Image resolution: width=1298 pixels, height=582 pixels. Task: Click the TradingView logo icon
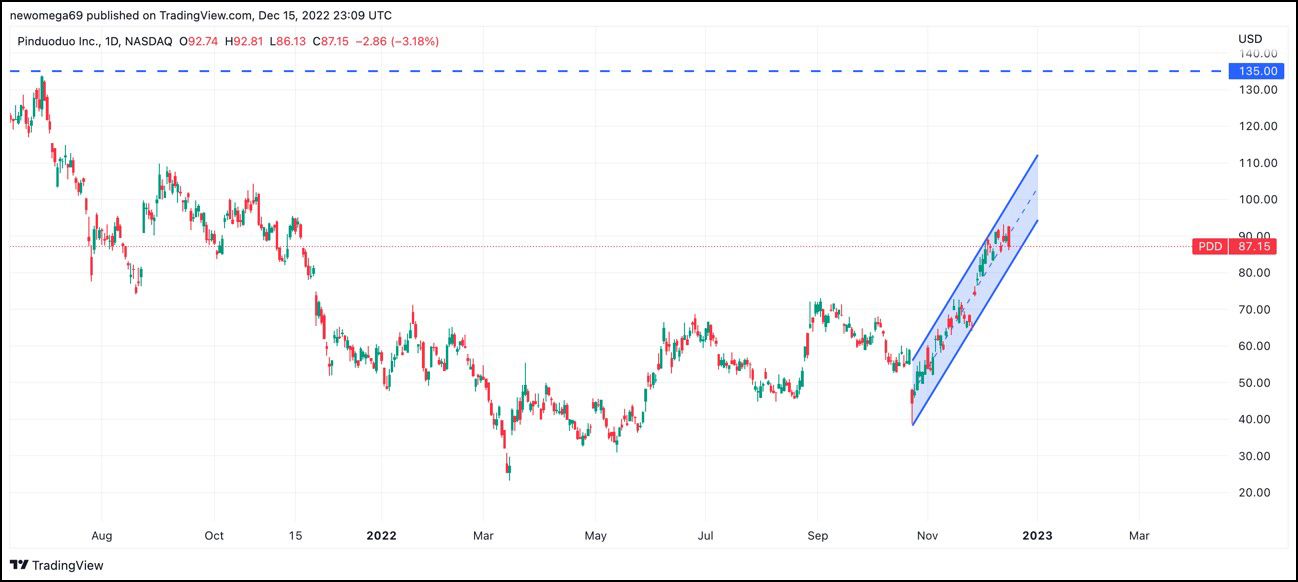pos(19,565)
